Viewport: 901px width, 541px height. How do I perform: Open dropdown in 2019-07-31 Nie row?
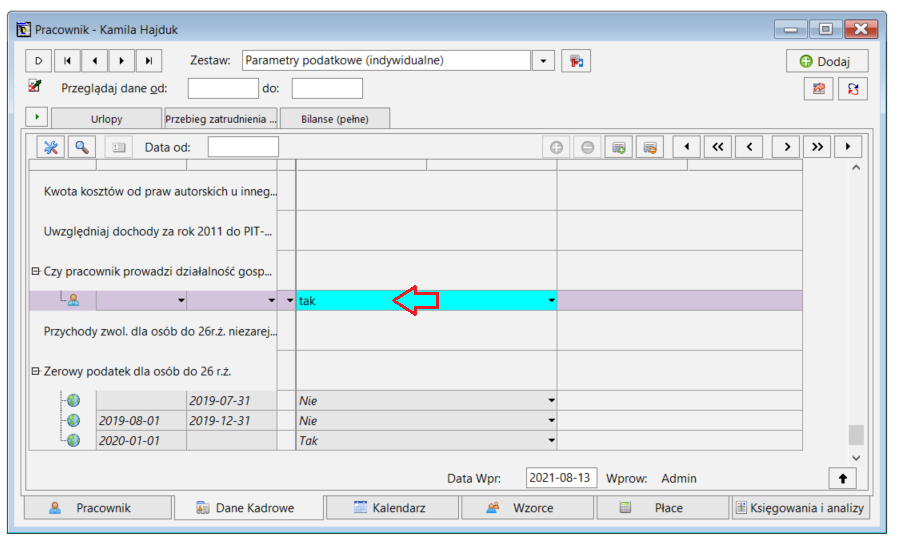pyautogui.click(x=551, y=401)
